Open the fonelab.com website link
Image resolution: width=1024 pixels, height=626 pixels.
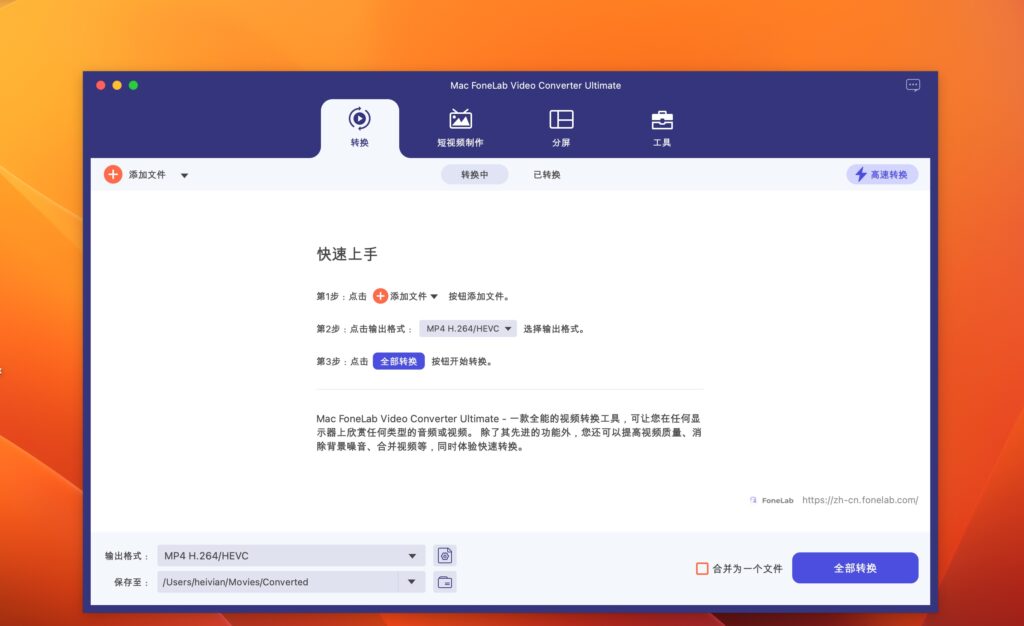pos(859,500)
